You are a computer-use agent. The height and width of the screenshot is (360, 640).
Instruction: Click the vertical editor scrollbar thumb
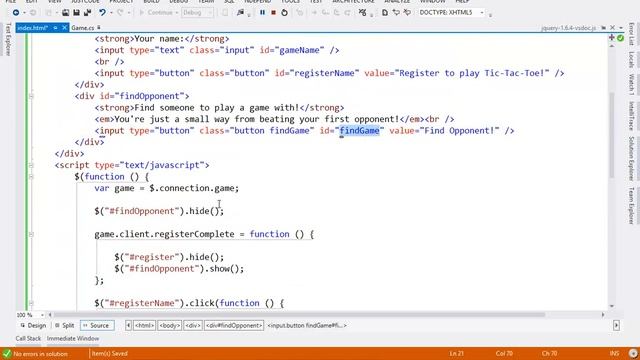pyautogui.click(x=611, y=135)
